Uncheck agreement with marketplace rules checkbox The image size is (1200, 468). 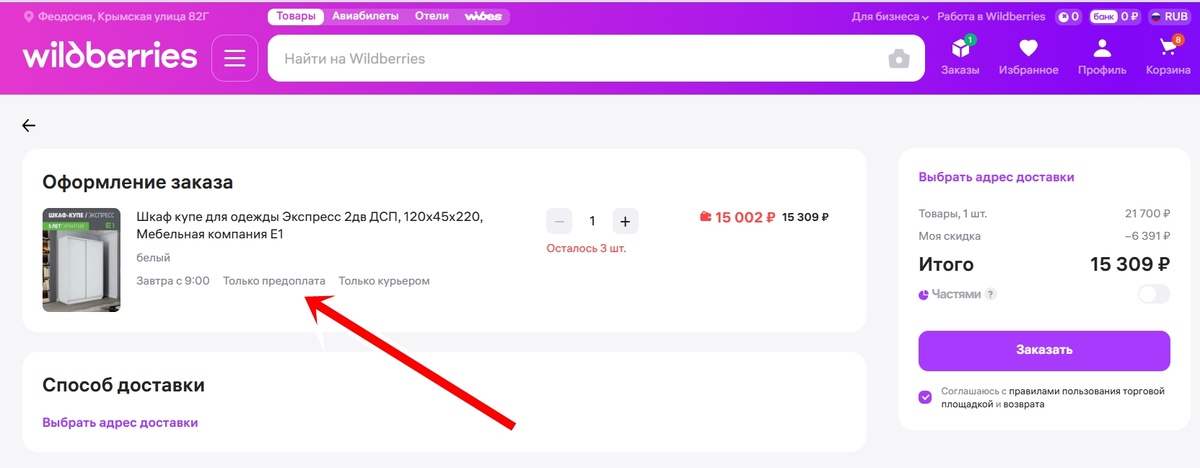[925, 397]
